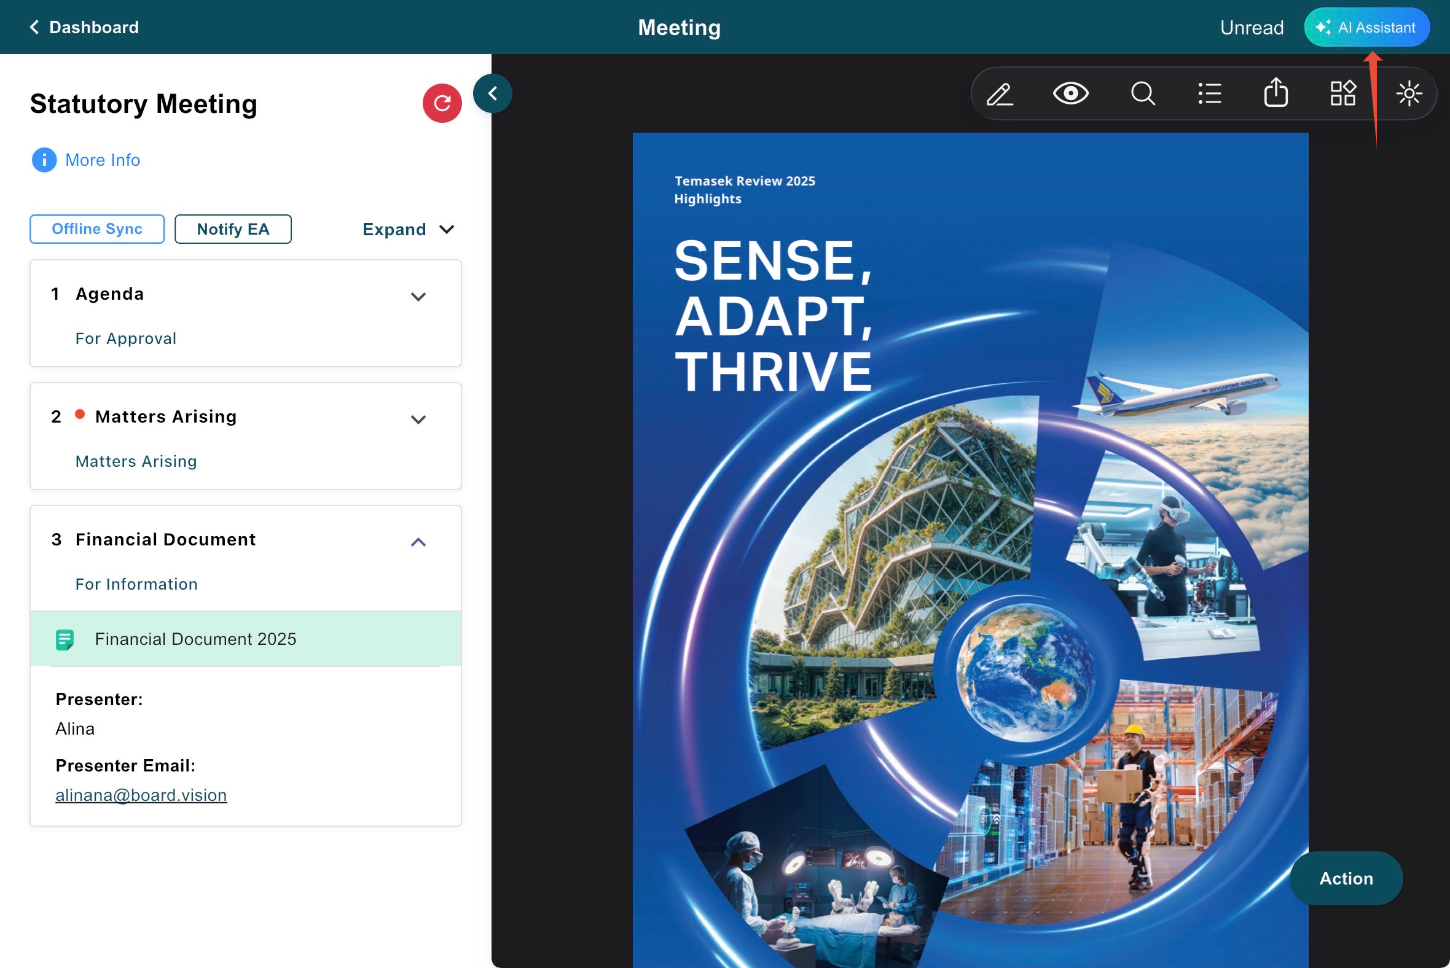
Task: Click the green document icon
Action: coord(65,640)
